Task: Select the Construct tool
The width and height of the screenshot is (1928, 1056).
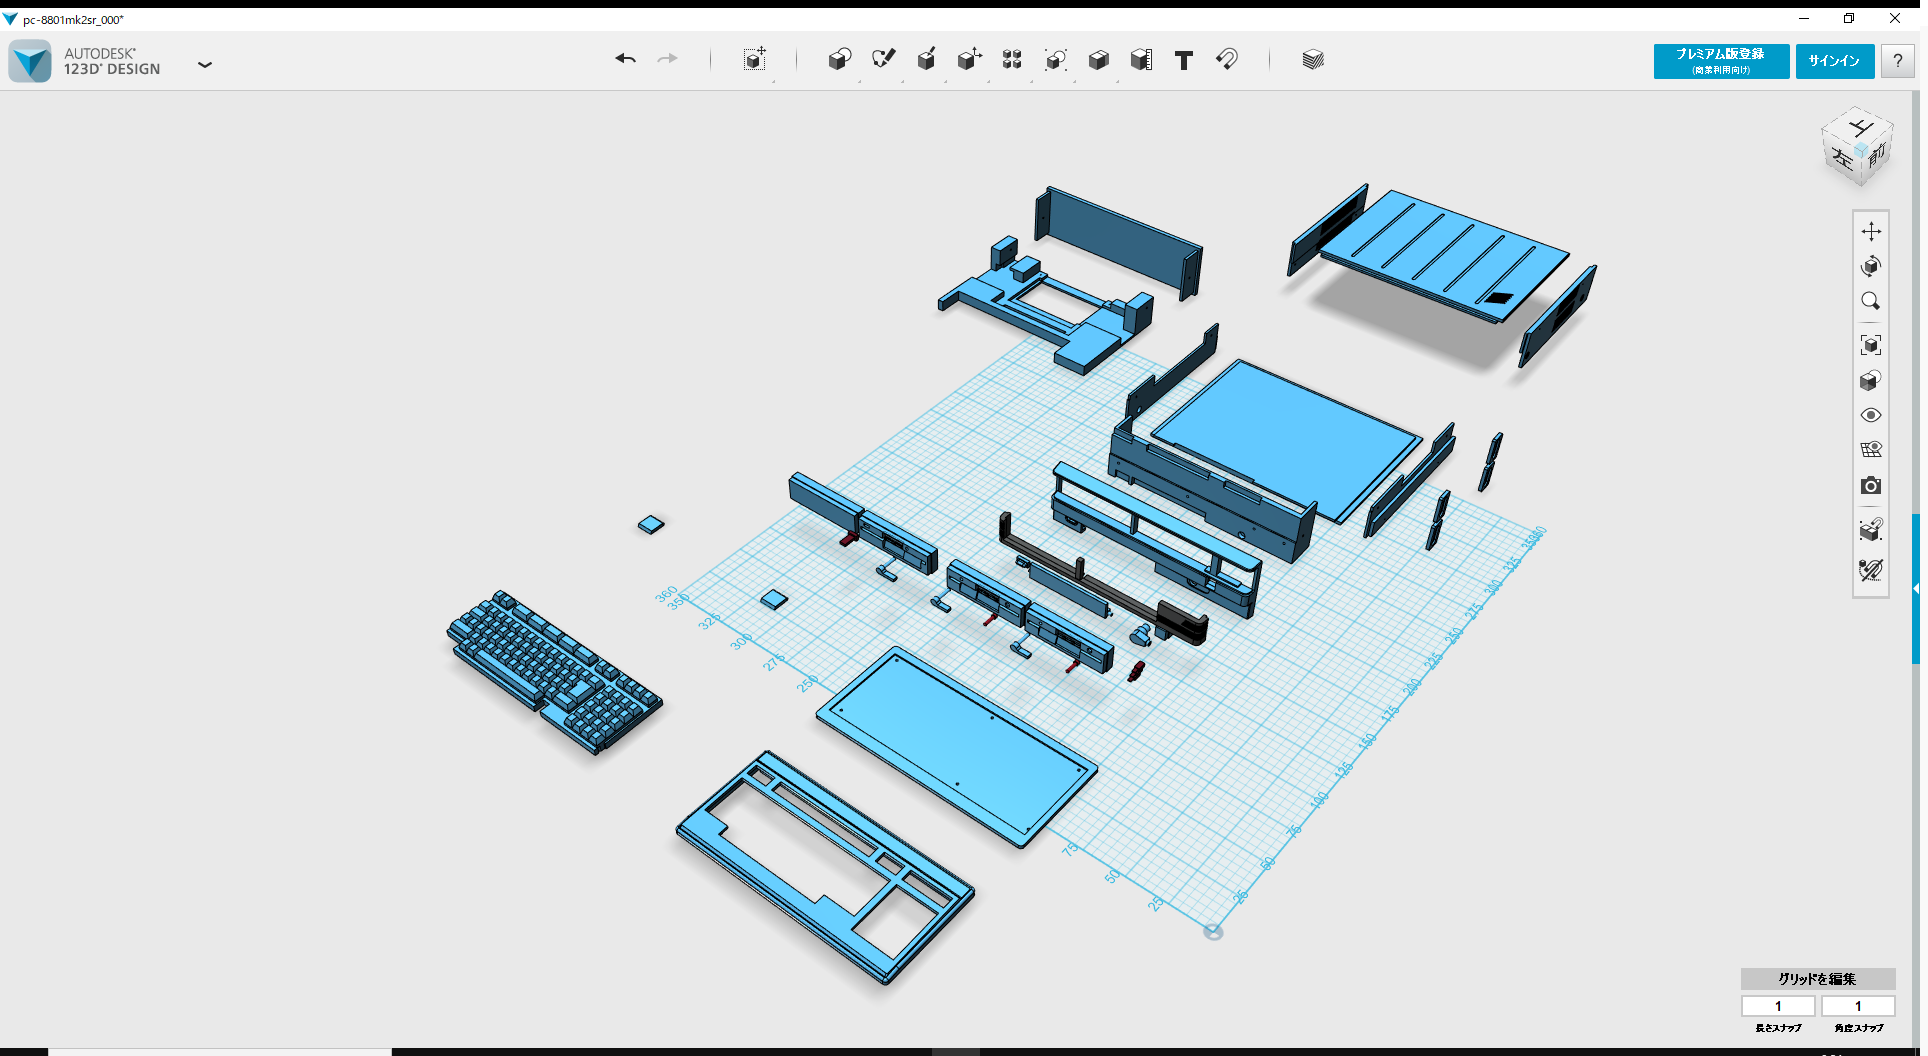Action: coord(927,59)
